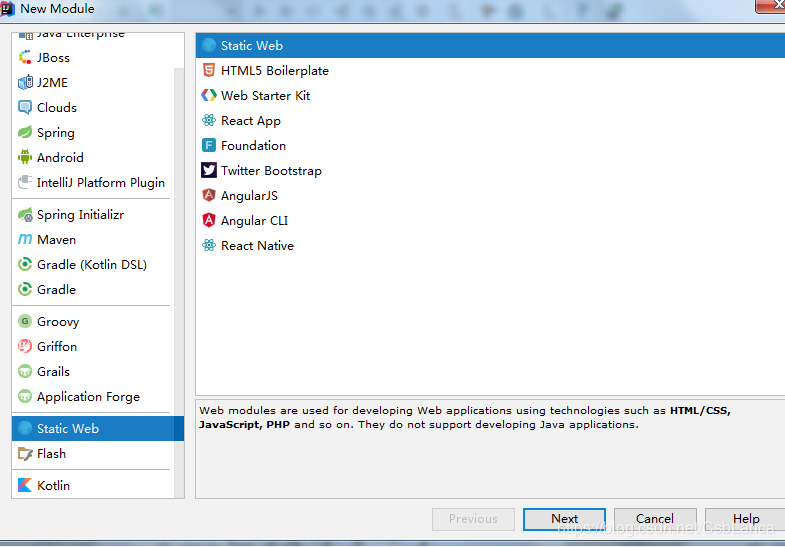Select Static Web template in right list
This screenshot has height=547, width=785.
point(490,45)
